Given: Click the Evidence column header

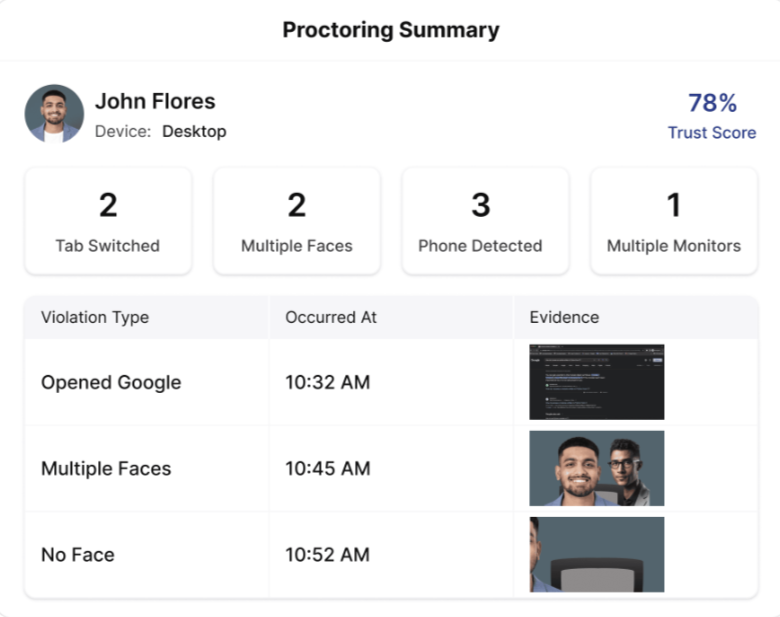Looking at the screenshot, I should 564,317.
